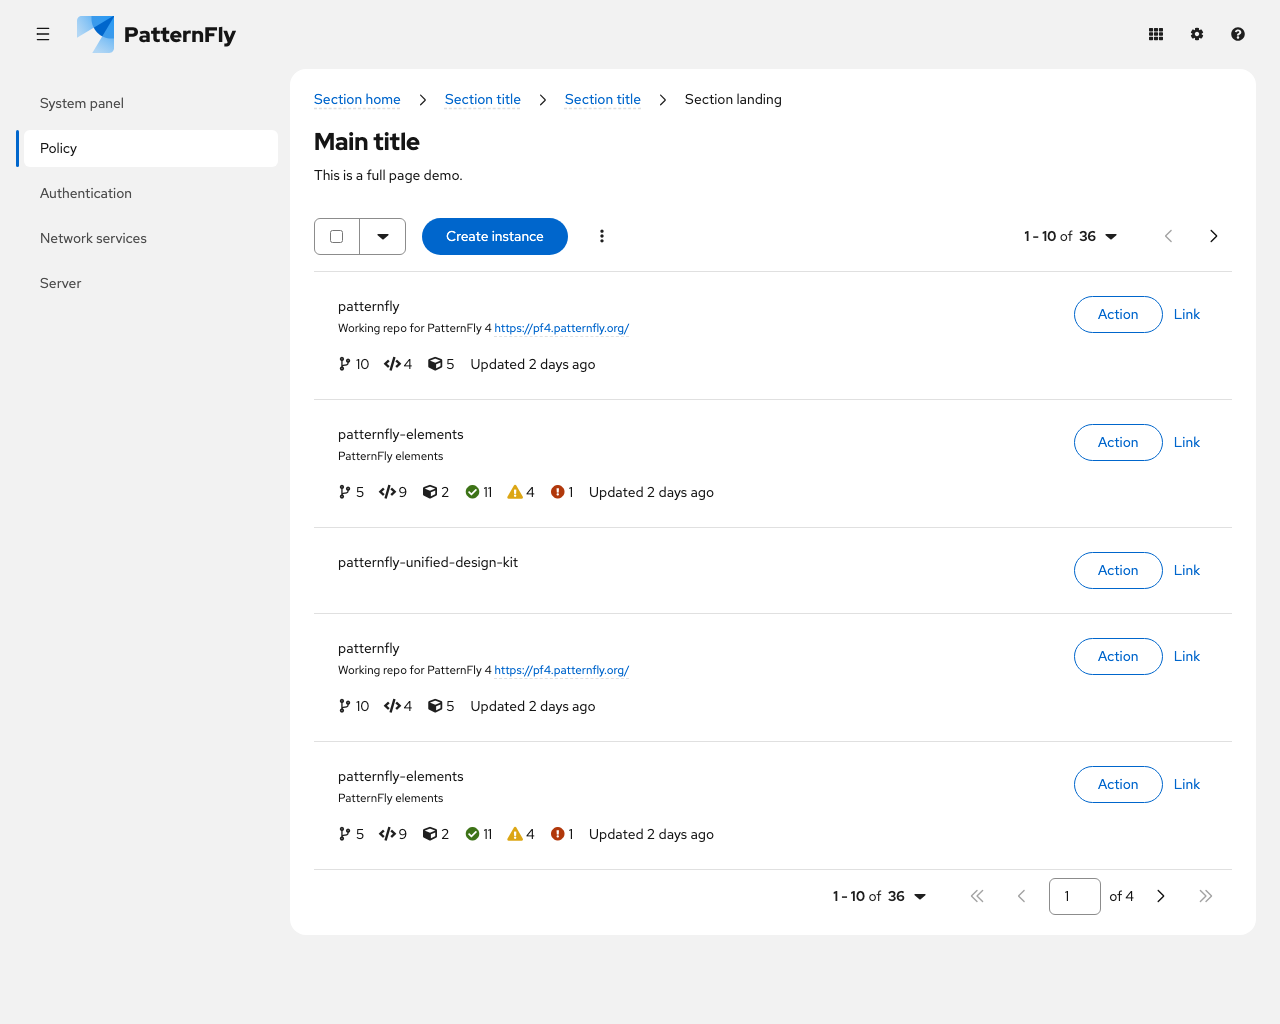
Task: Click 'This is a full page demo.' text
Action: pyautogui.click(x=388, y=175)
